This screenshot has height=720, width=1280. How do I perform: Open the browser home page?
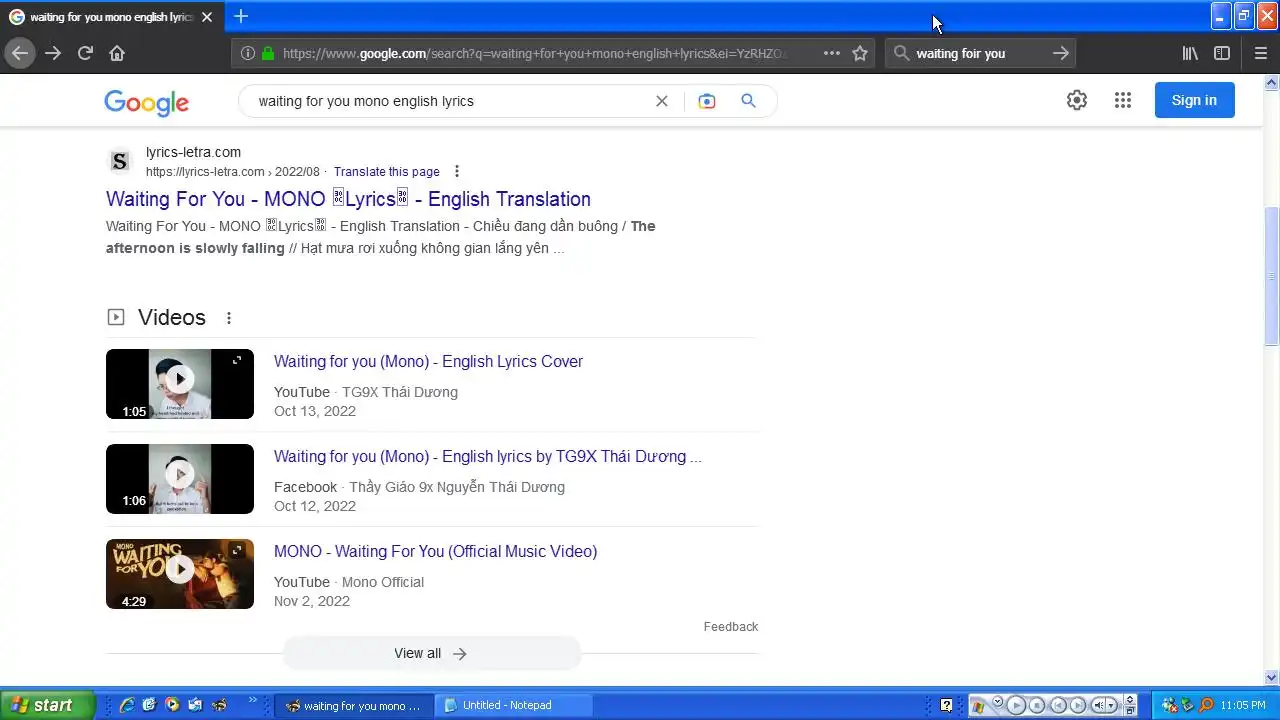tap(117, 53)
